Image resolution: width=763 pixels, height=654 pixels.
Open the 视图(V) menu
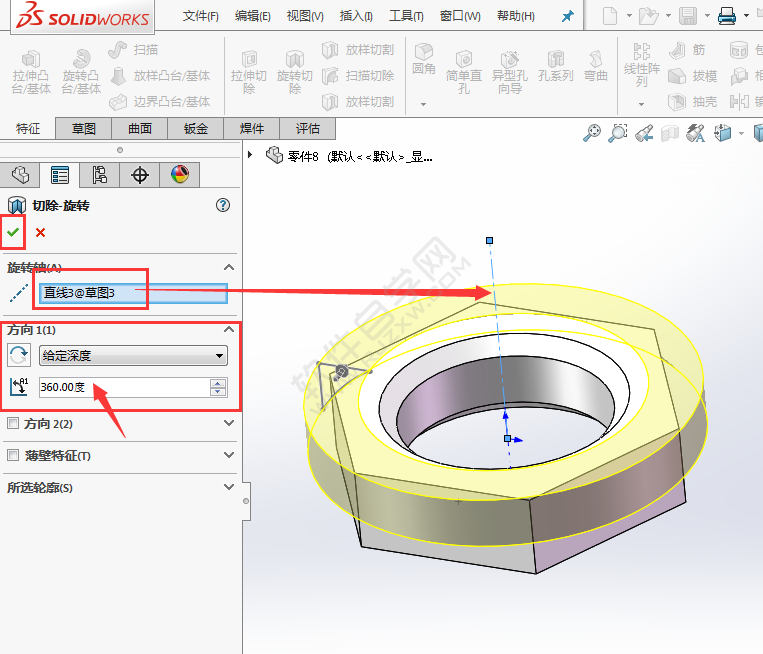pos(305,16)
